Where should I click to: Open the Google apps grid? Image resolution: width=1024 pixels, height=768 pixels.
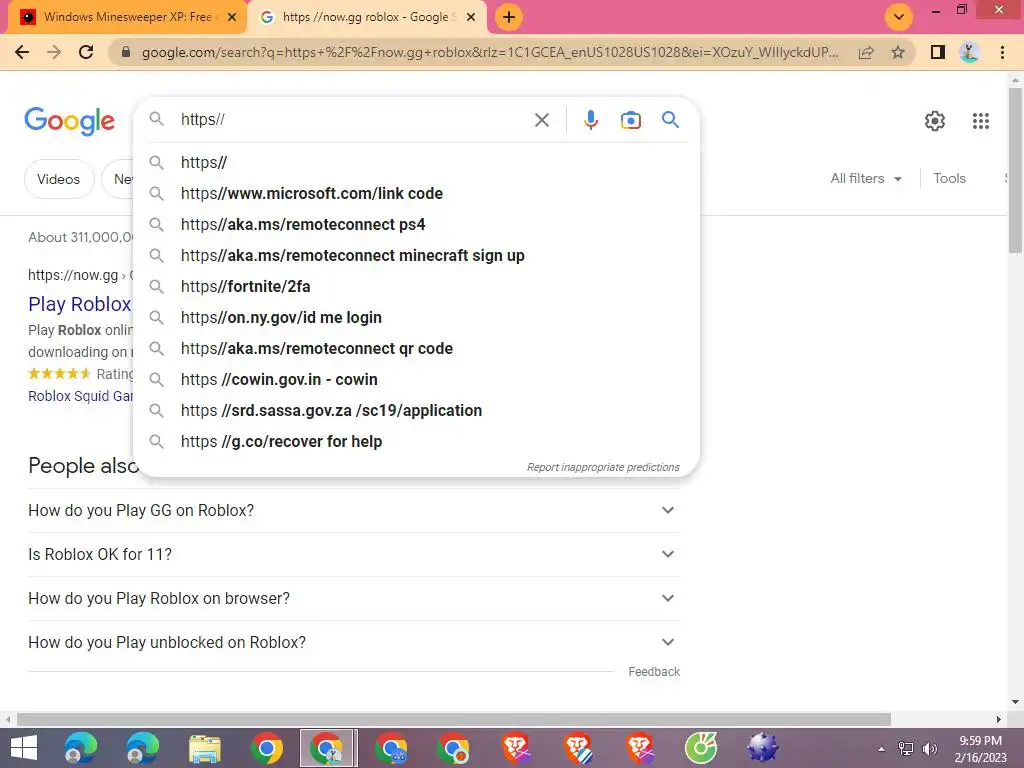(x=980, y=121)
